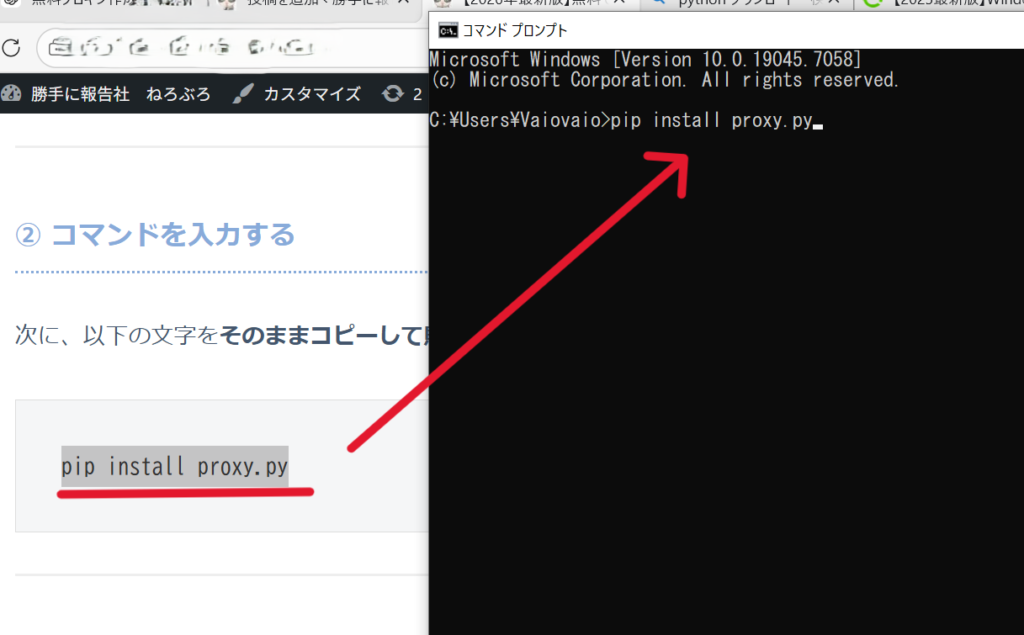Close the 【2026年最新版】無料 browser tab
The image size is (1024, 635).
[x=621, y=4]
